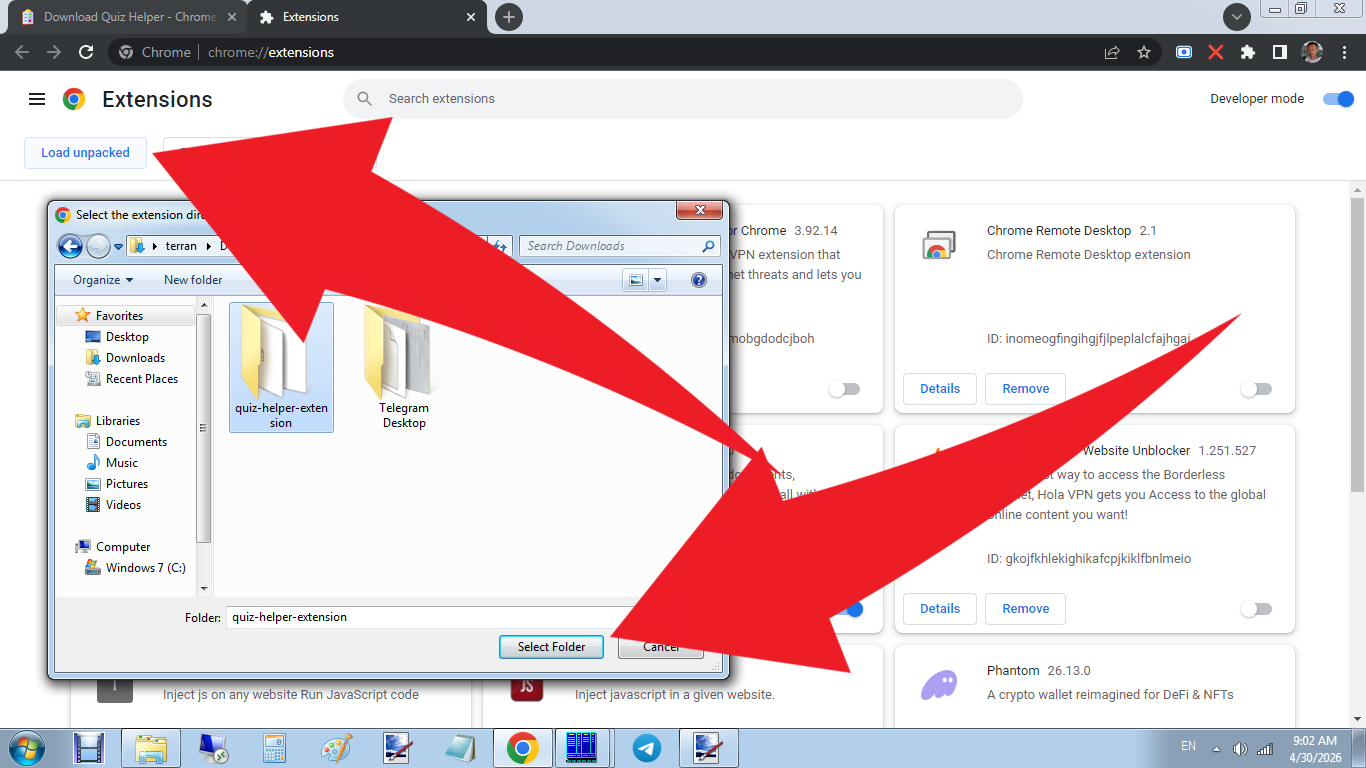Open the Documents library
Screen dimensions: 1366x768
click(x=136, y=442)
